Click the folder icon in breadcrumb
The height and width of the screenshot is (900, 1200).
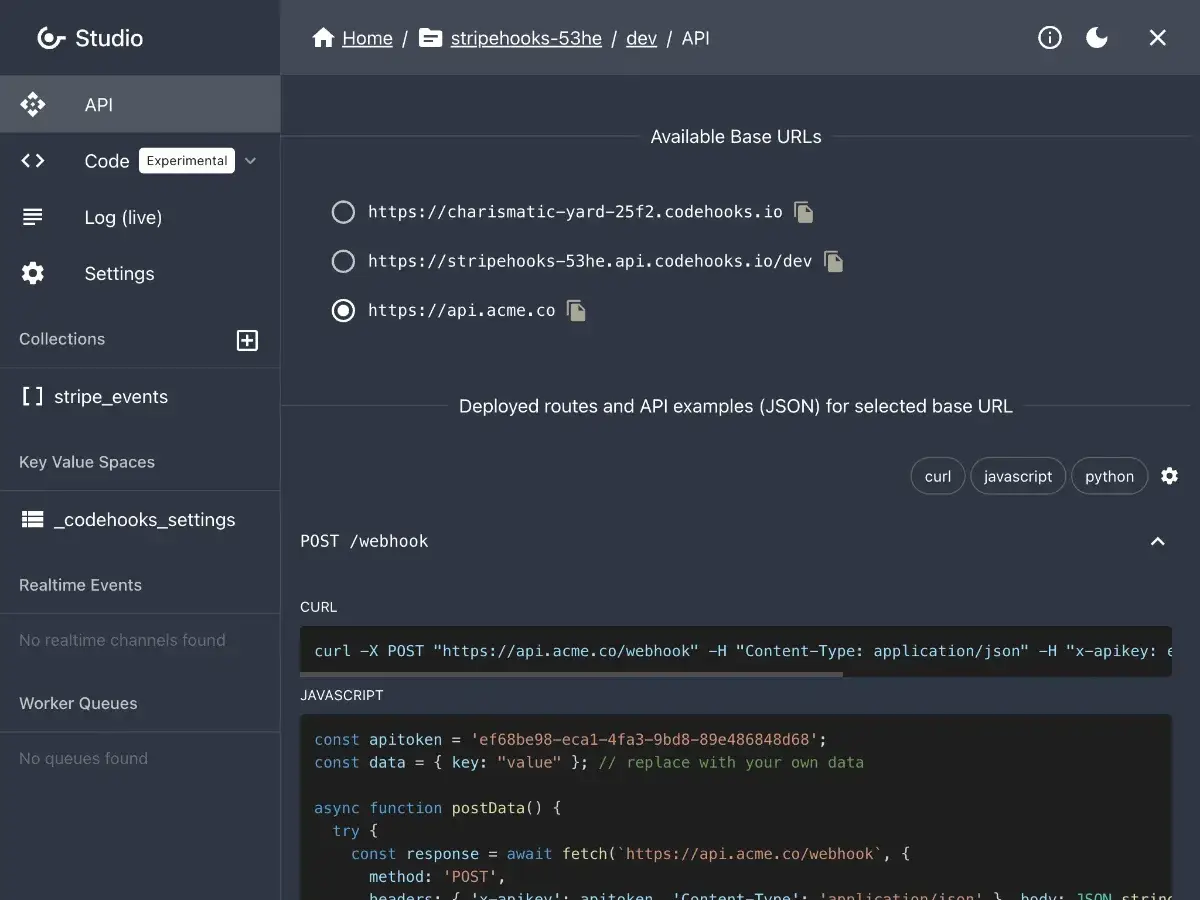431,38
